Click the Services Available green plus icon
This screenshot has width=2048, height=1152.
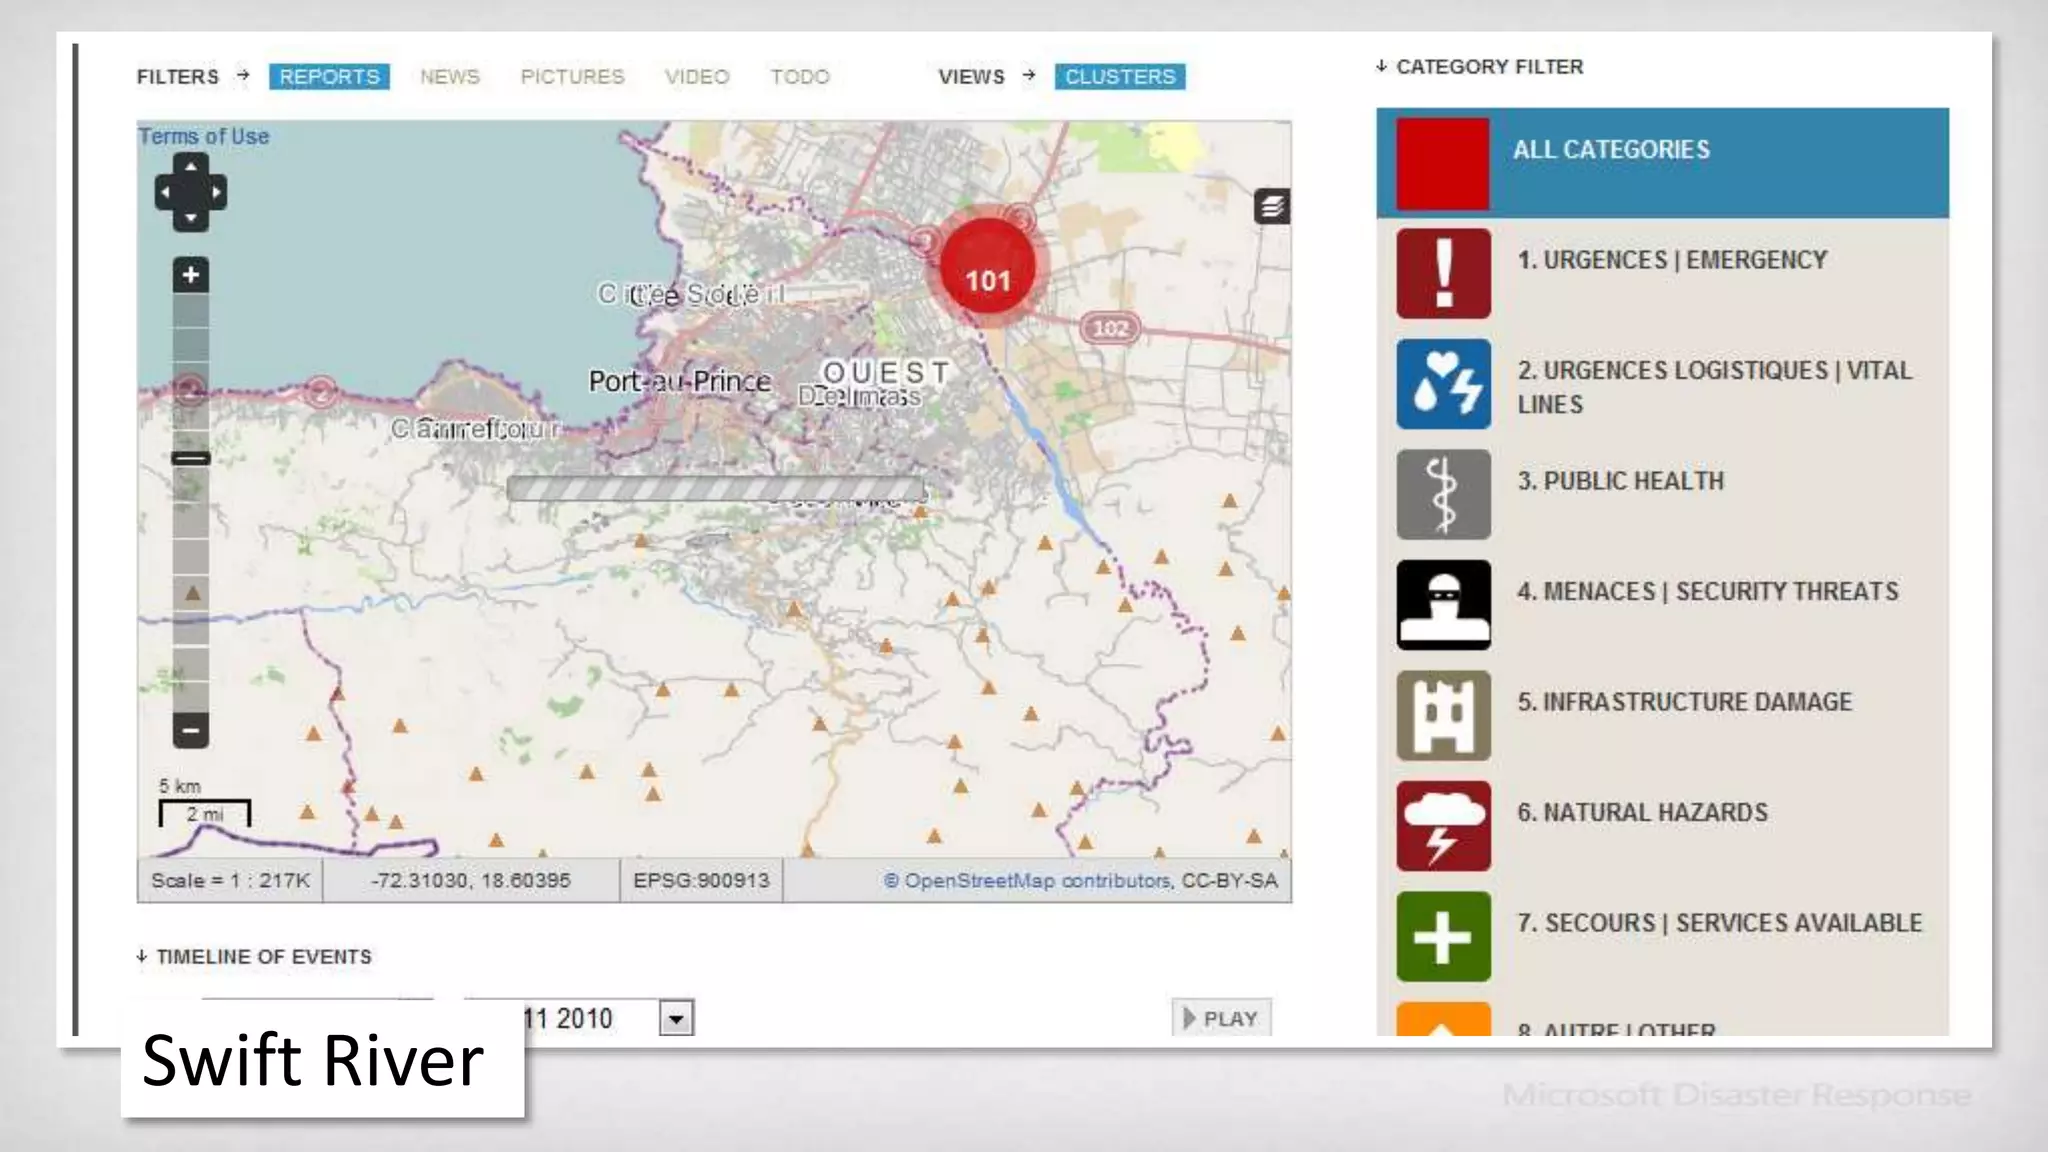pyautogui.click(x=1443, y=936)
